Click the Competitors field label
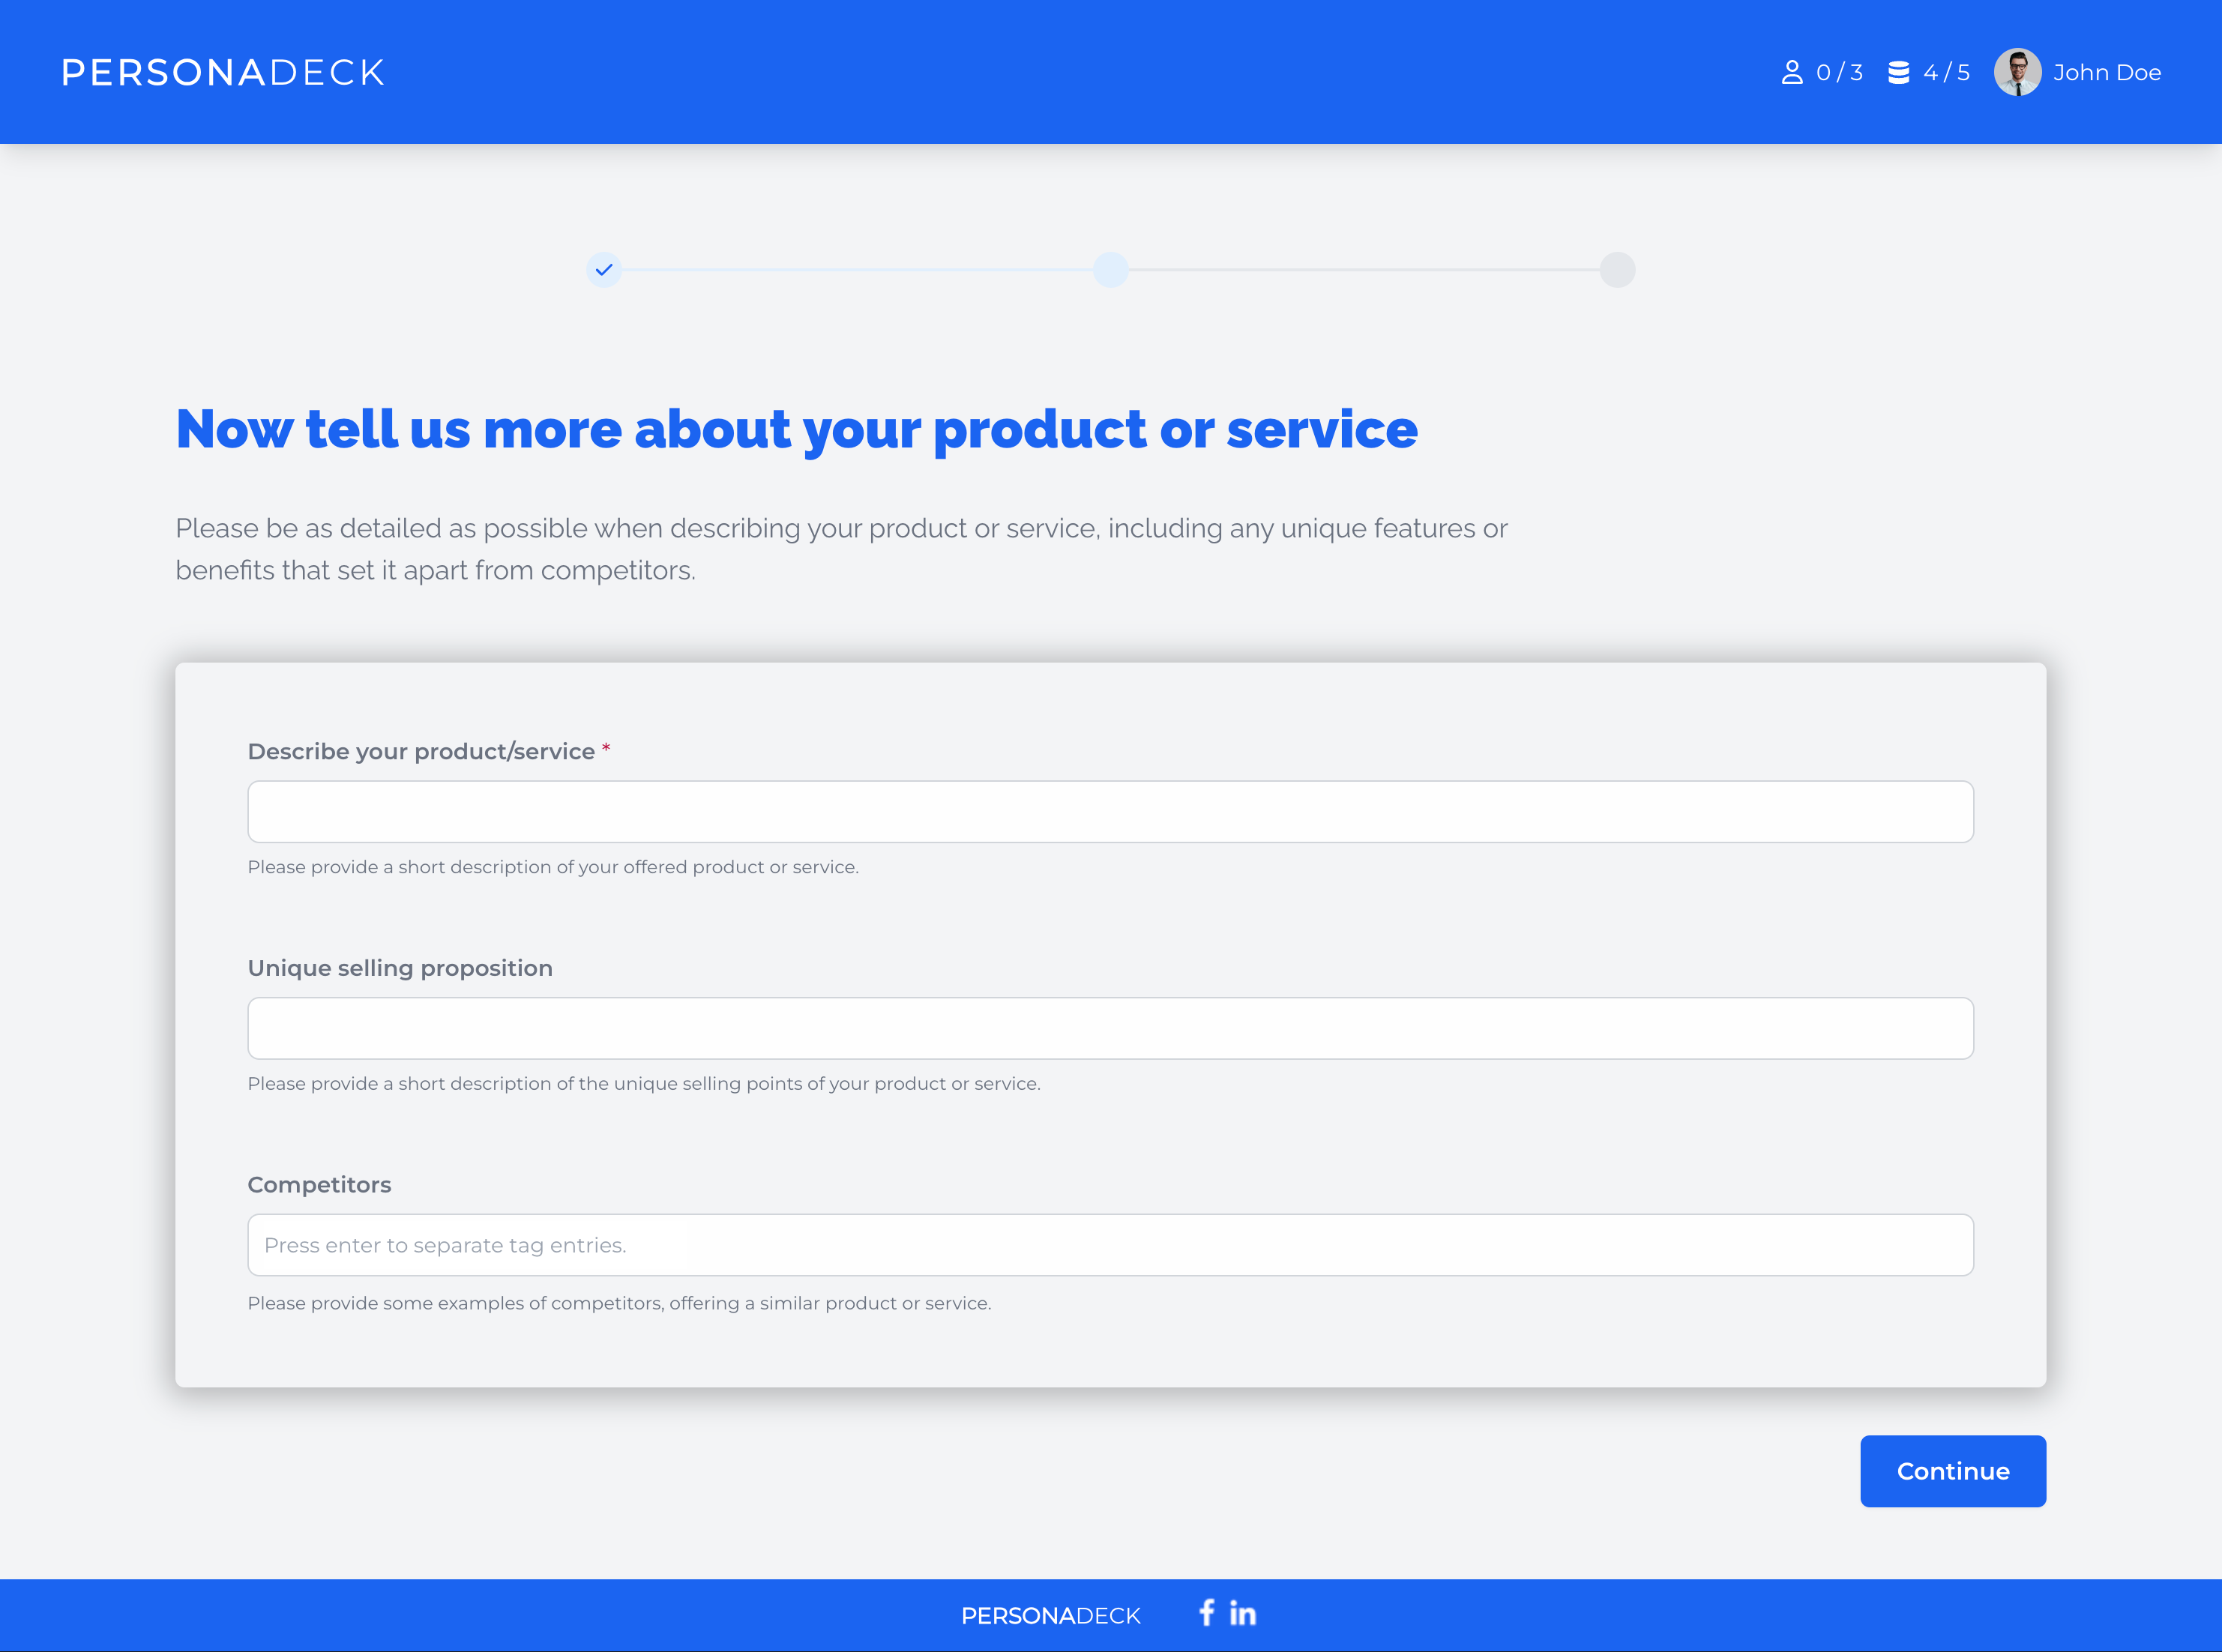 [319, 1184]
